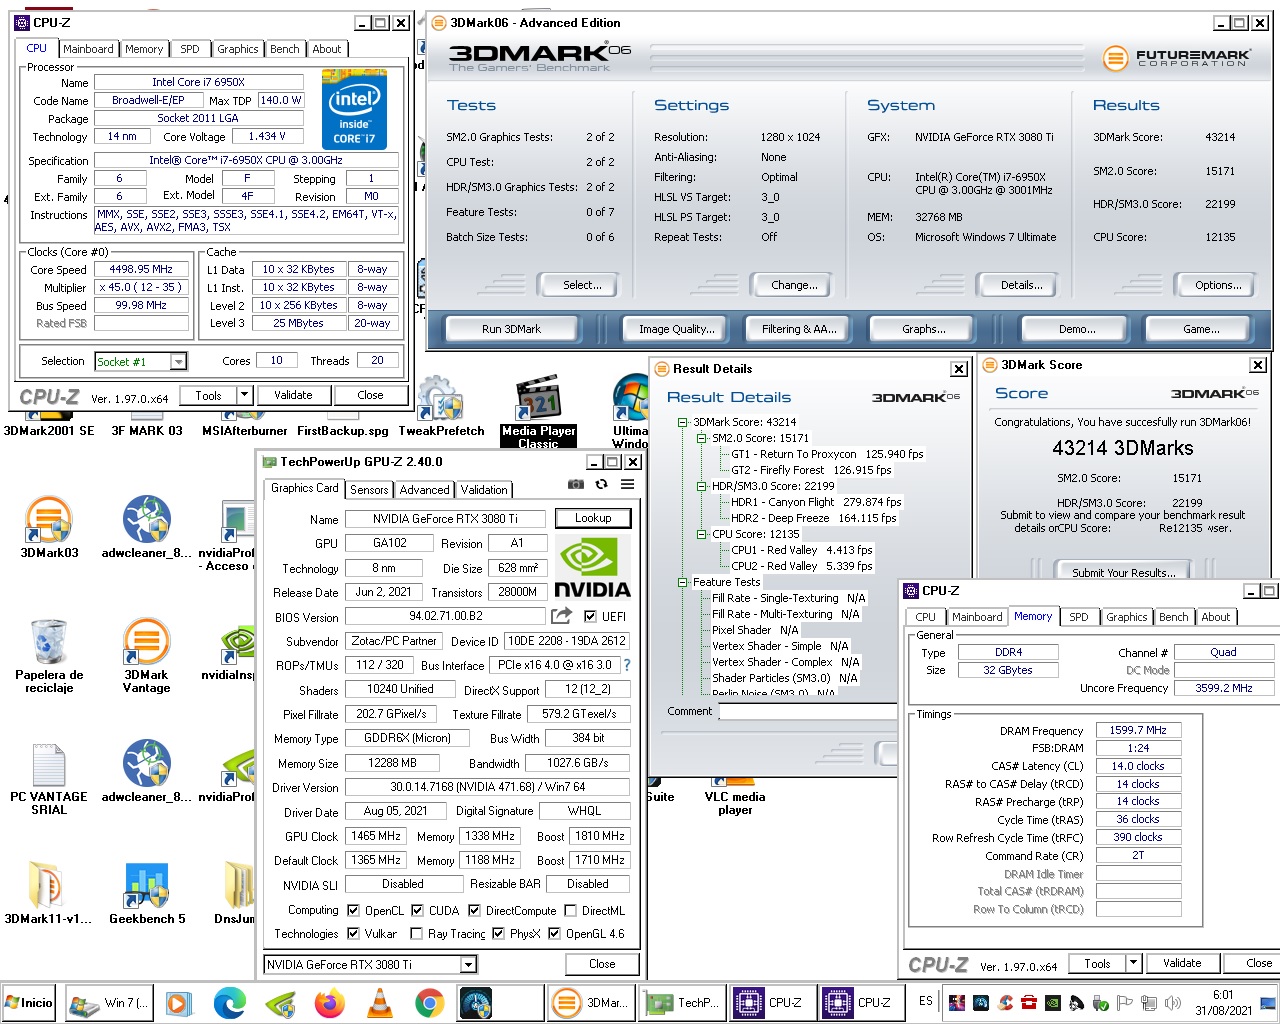Toggle the CUDA checkbox
1280x1024 pixels.
417,911
